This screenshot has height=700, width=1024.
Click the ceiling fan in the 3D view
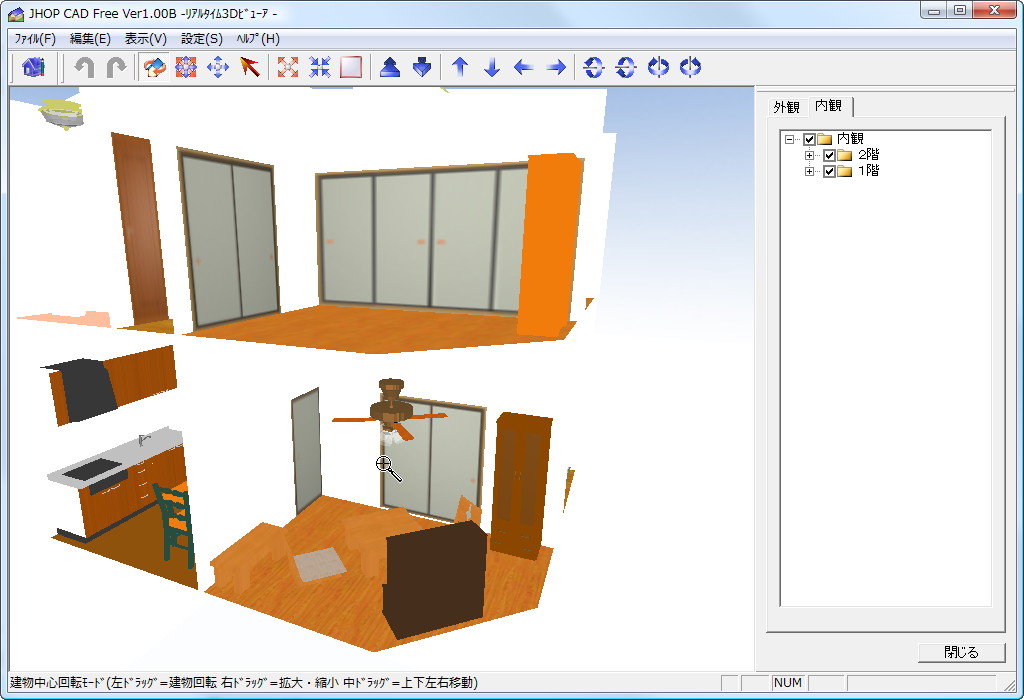[x=390, y=411]
